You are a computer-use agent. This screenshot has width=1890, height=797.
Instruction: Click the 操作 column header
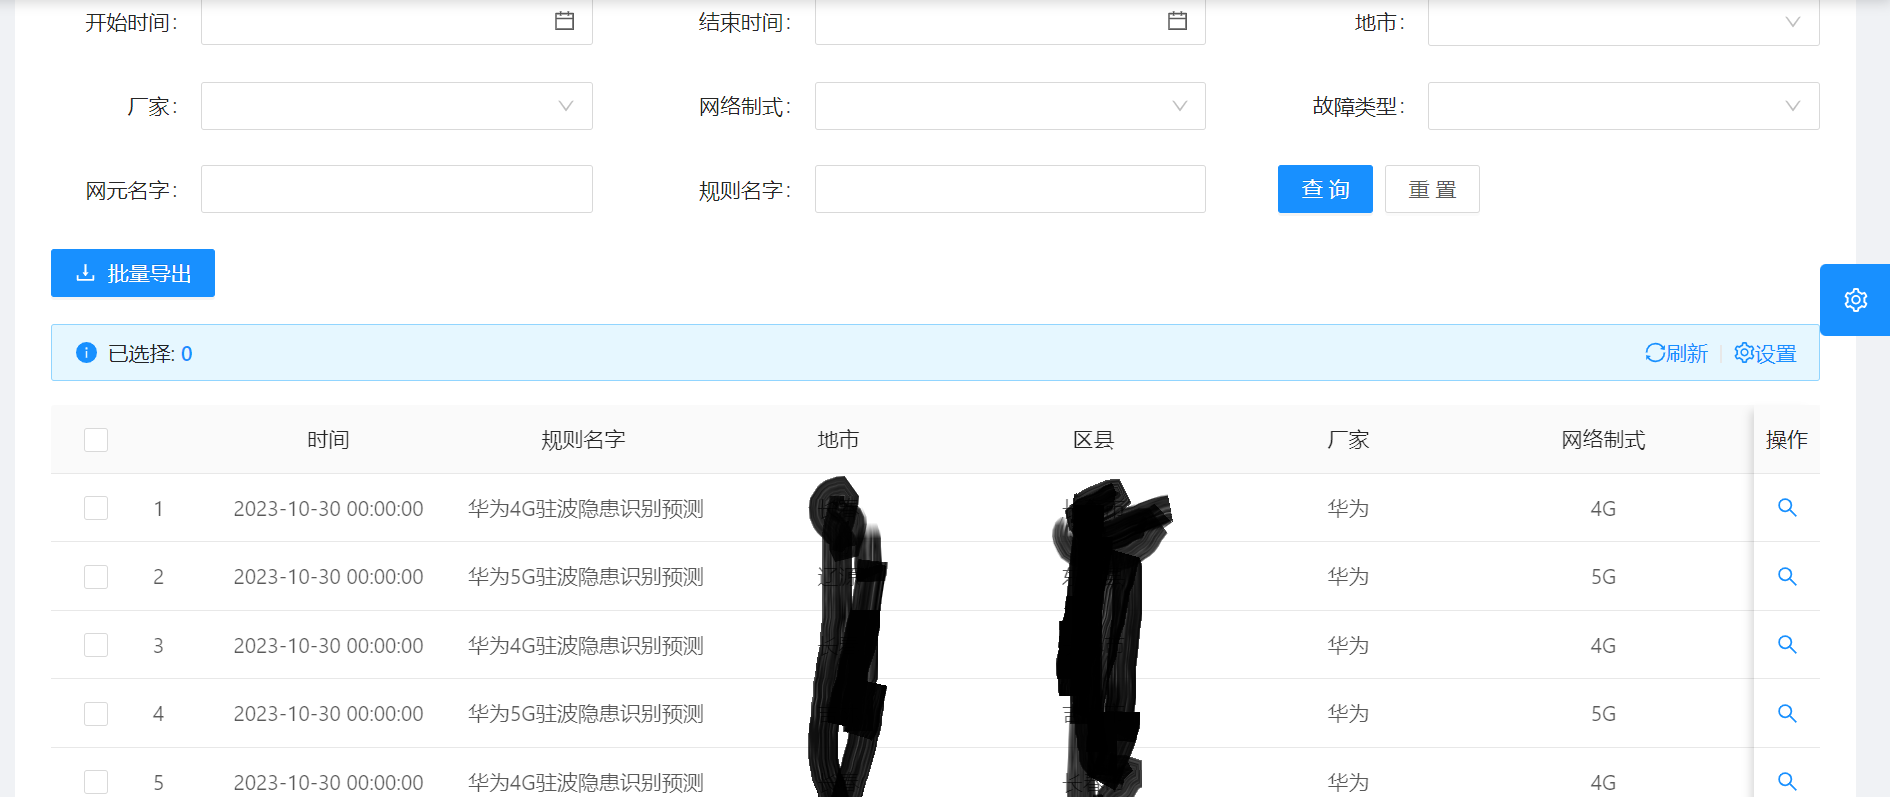click(x=1787, y=440)
